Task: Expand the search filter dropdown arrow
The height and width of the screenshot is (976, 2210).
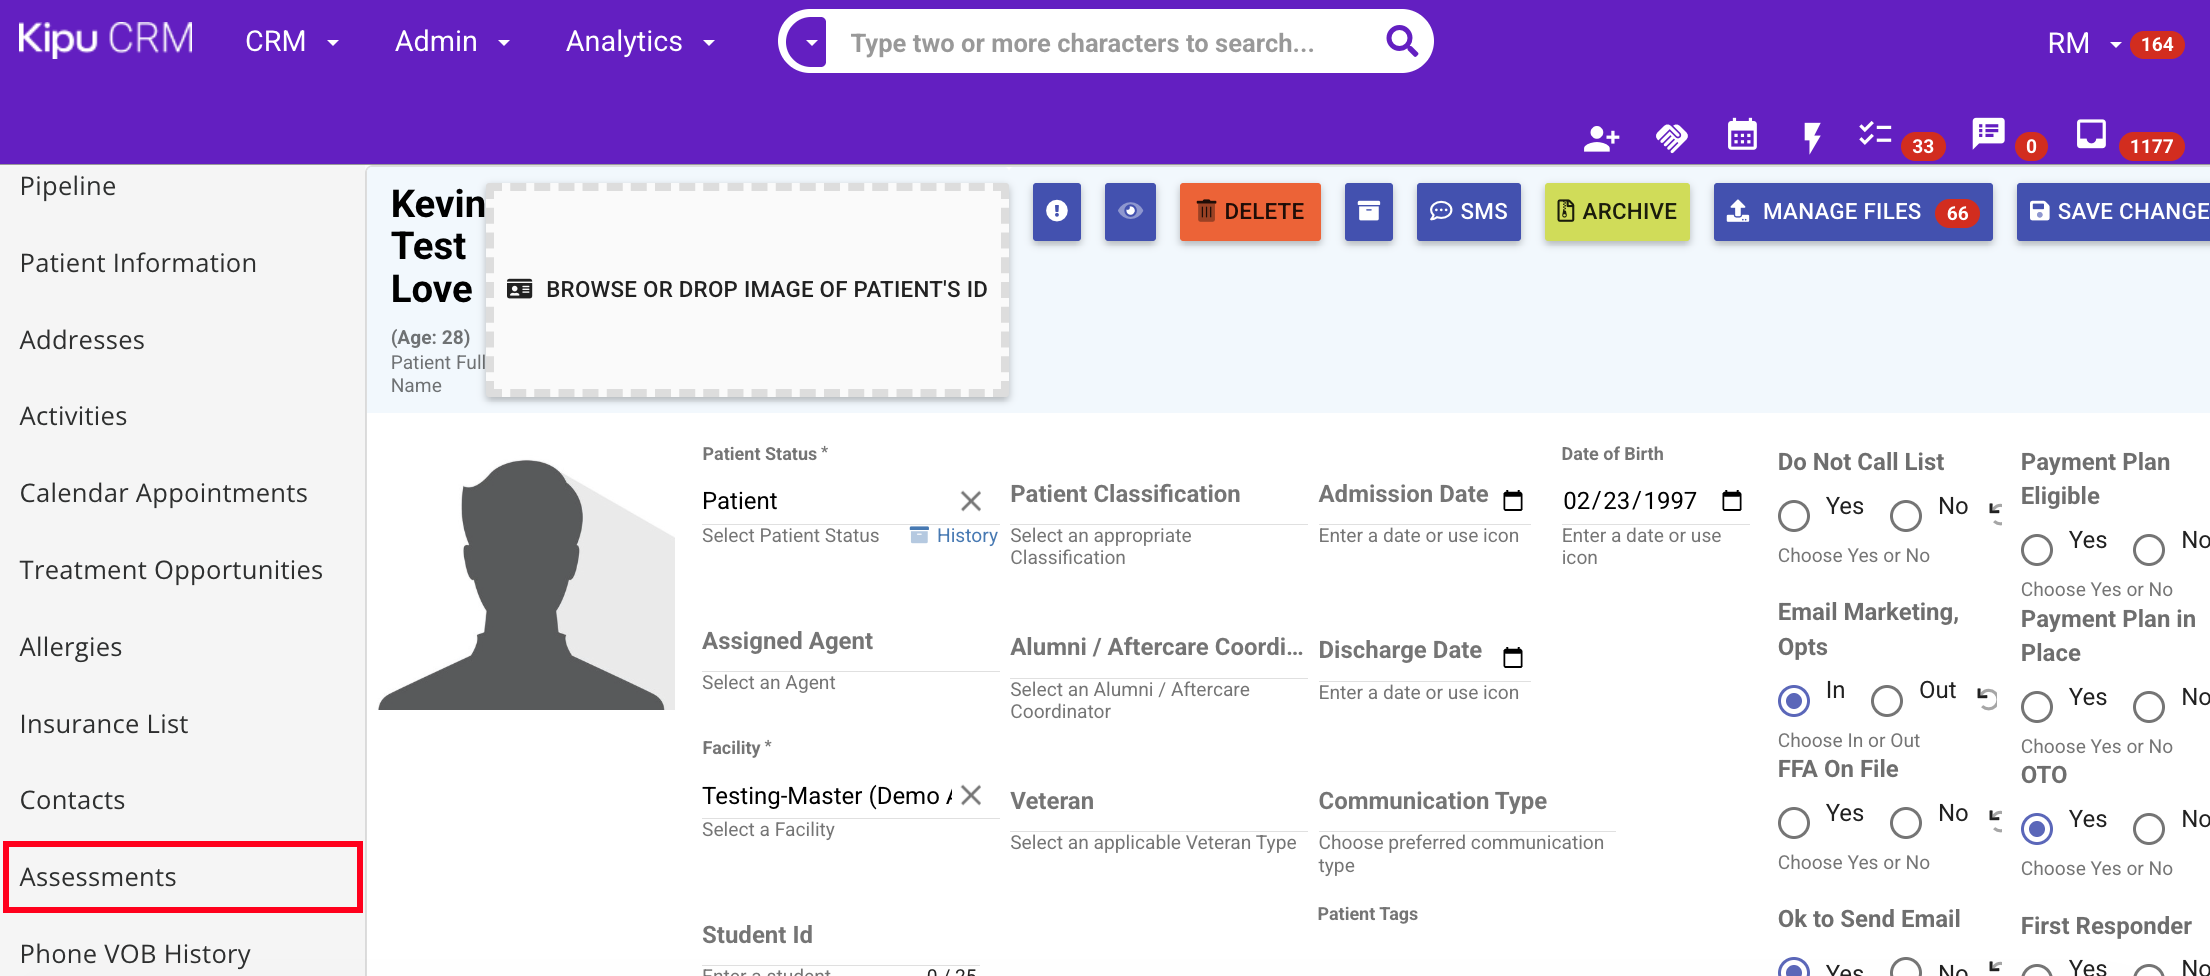Action: [x=811, y=43]
